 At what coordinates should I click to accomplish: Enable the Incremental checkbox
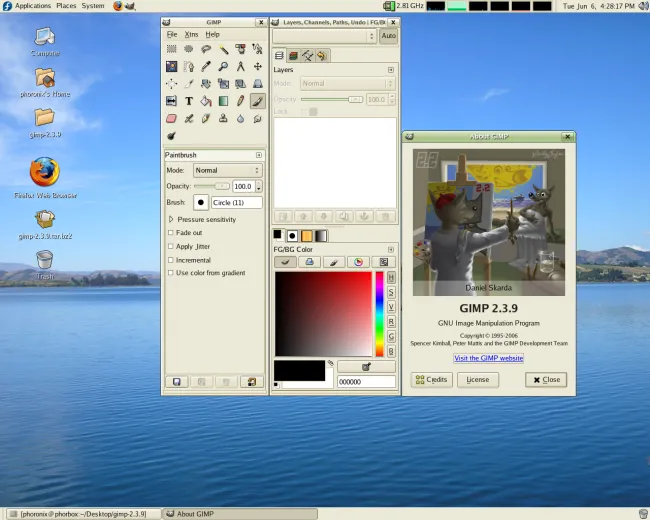tap(170, 260)
